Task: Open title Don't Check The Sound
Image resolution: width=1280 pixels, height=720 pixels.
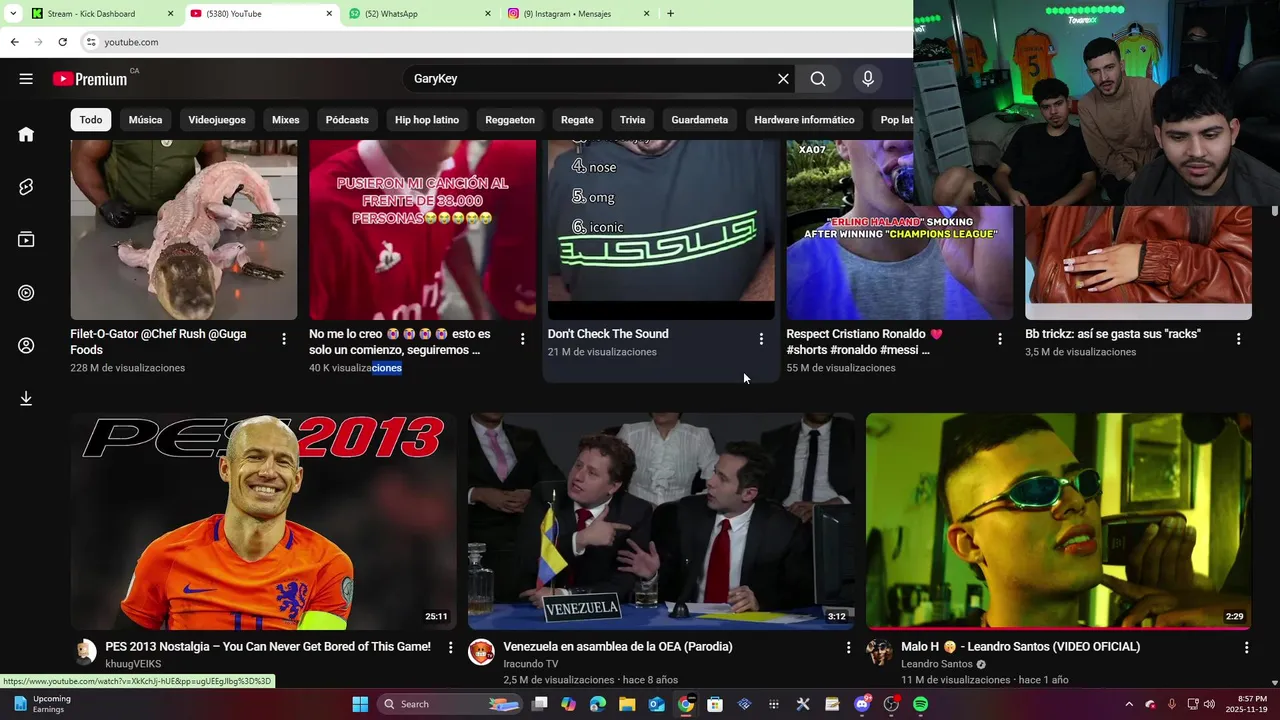Action: [x=608, y=334]
